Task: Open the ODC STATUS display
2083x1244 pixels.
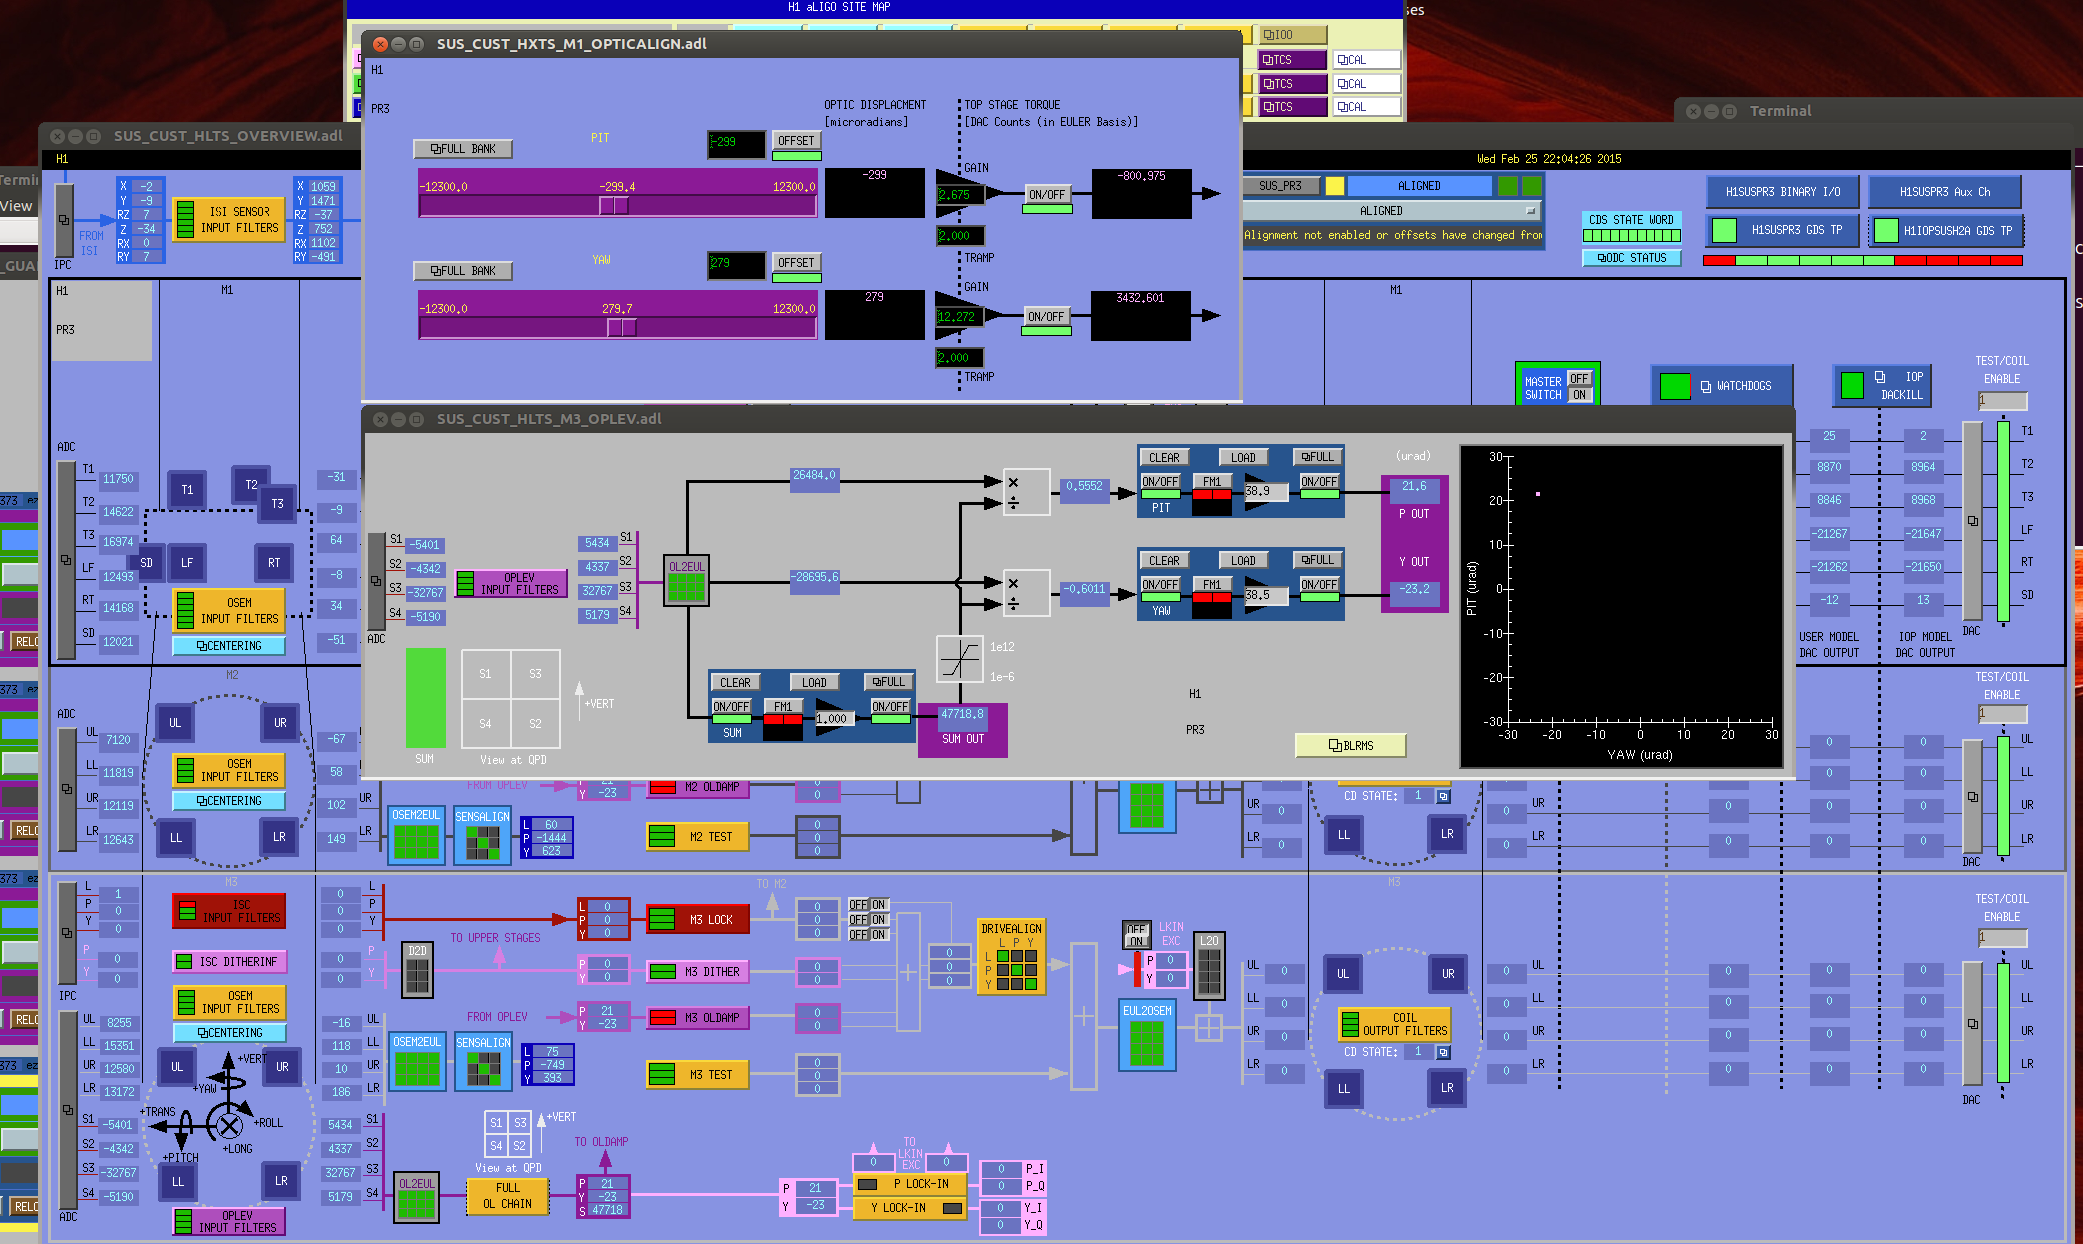Action: coord(1632,258)
